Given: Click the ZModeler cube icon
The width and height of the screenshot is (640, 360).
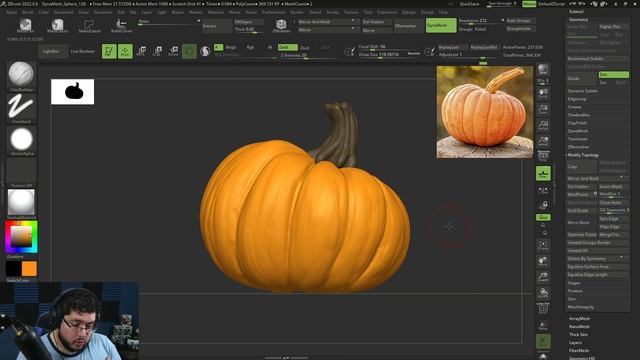Looking at the screenshot, I should click(x=281, y=26).
